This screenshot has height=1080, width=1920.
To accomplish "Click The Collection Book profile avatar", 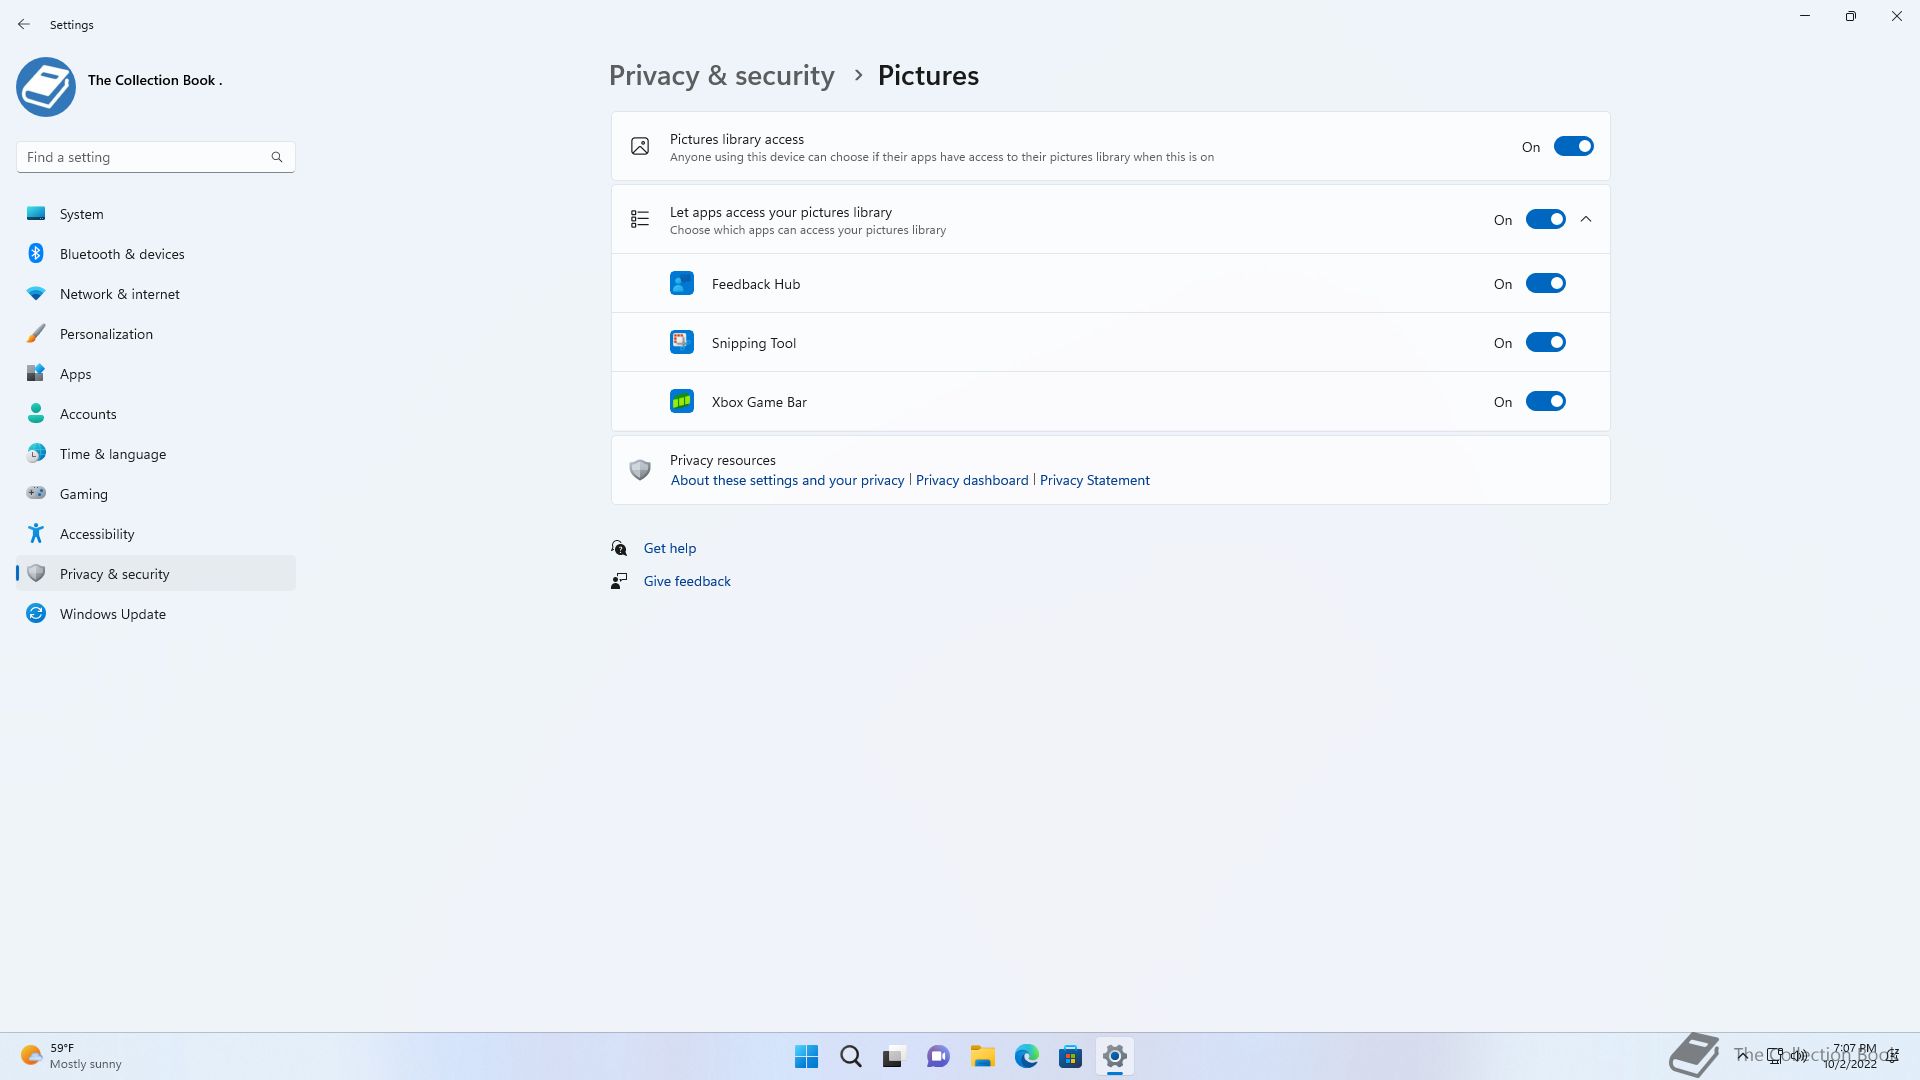I will point(46,87).
